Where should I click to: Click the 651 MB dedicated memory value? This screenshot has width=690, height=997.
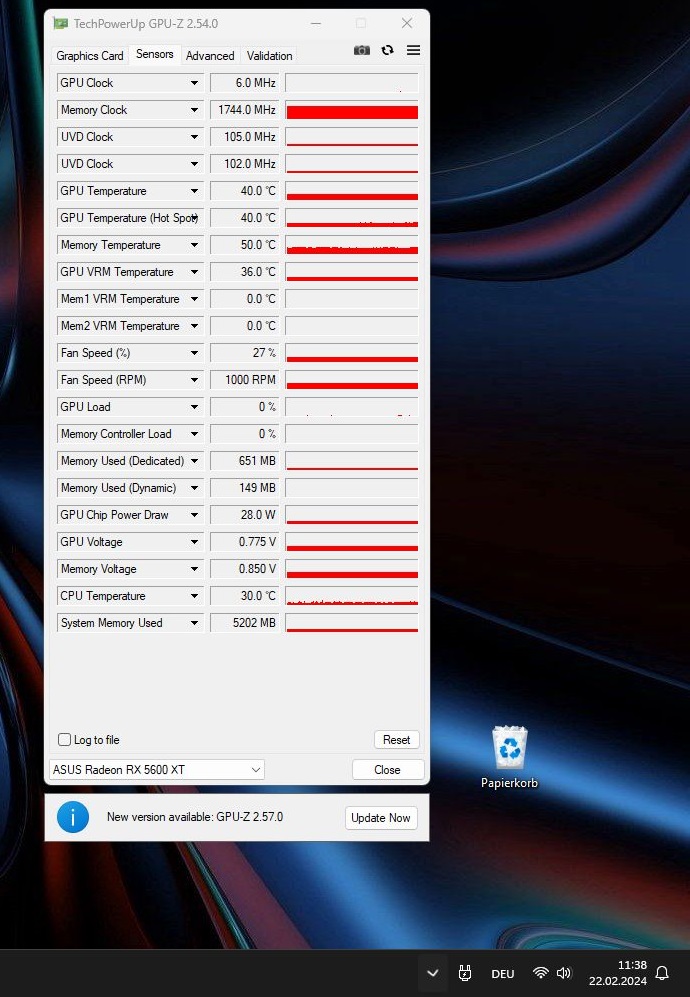point(245,461)
